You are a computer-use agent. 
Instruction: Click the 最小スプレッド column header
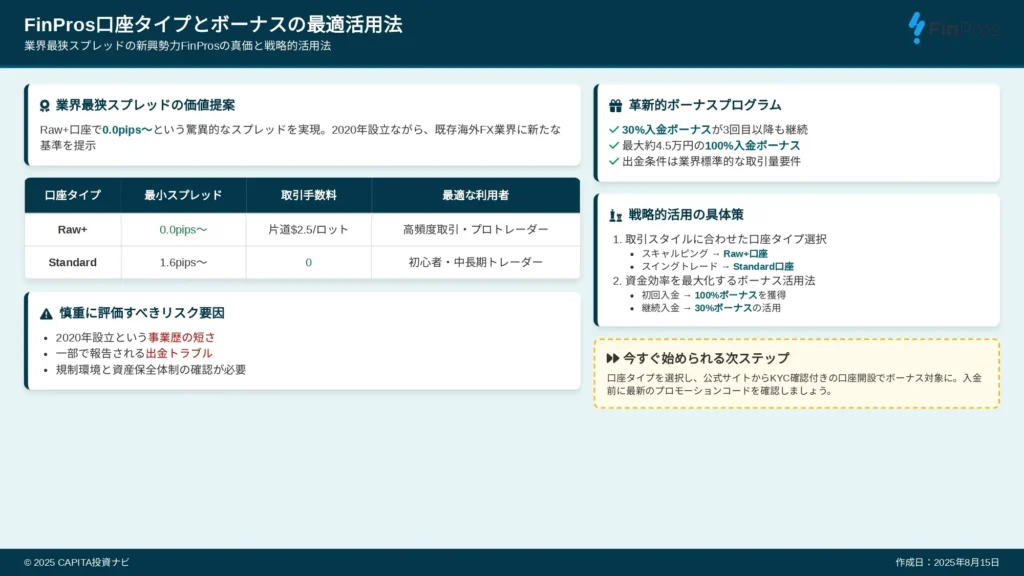[184, 195]
